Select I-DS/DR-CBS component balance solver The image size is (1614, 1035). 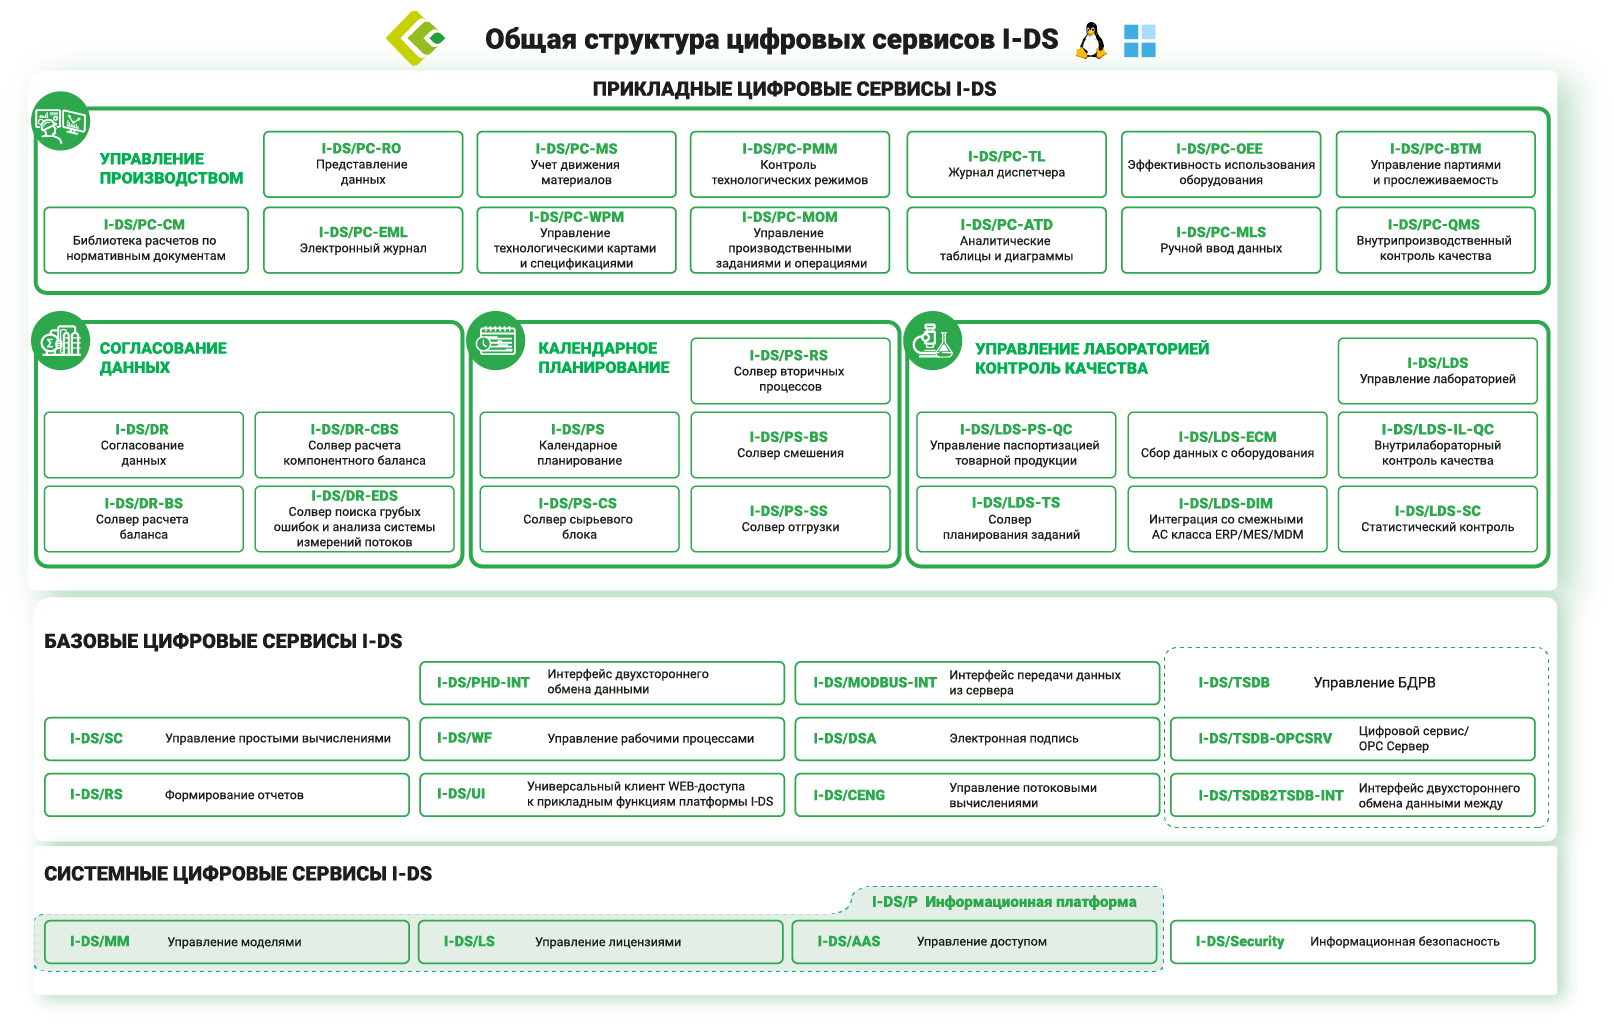(x=354, y=445)
